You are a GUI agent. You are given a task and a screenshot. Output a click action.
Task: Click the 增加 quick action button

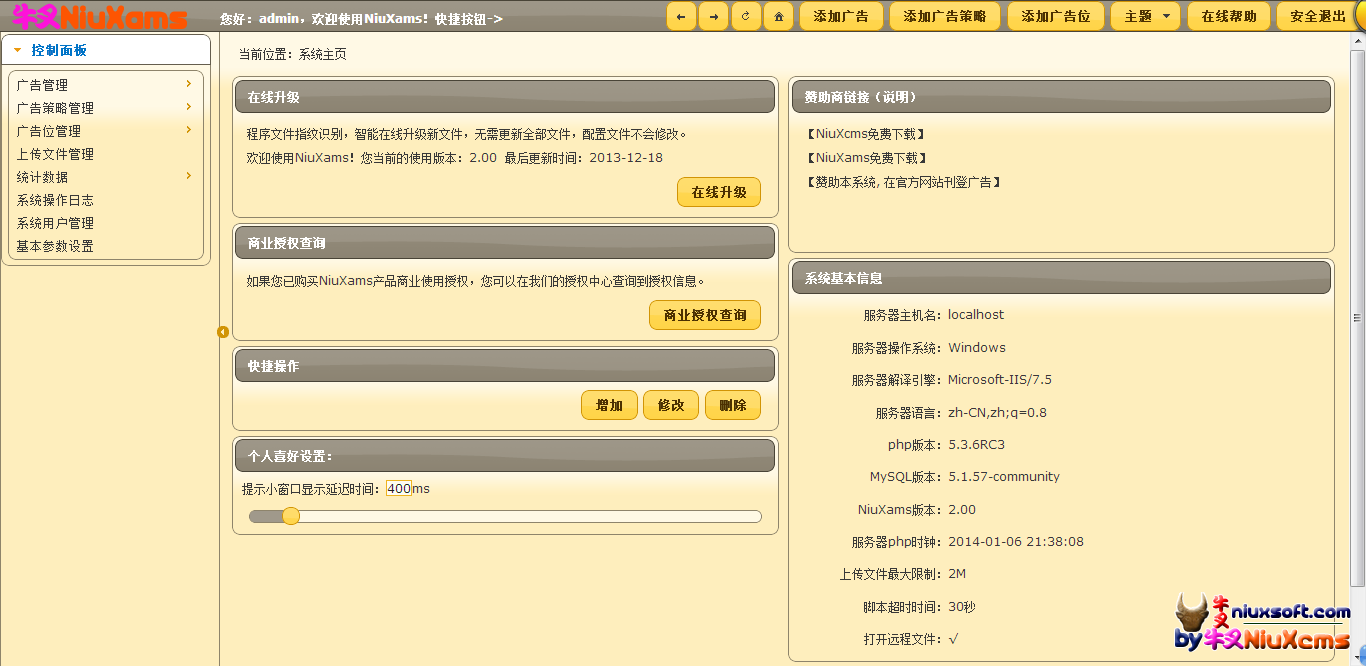[x=609, y=405]
